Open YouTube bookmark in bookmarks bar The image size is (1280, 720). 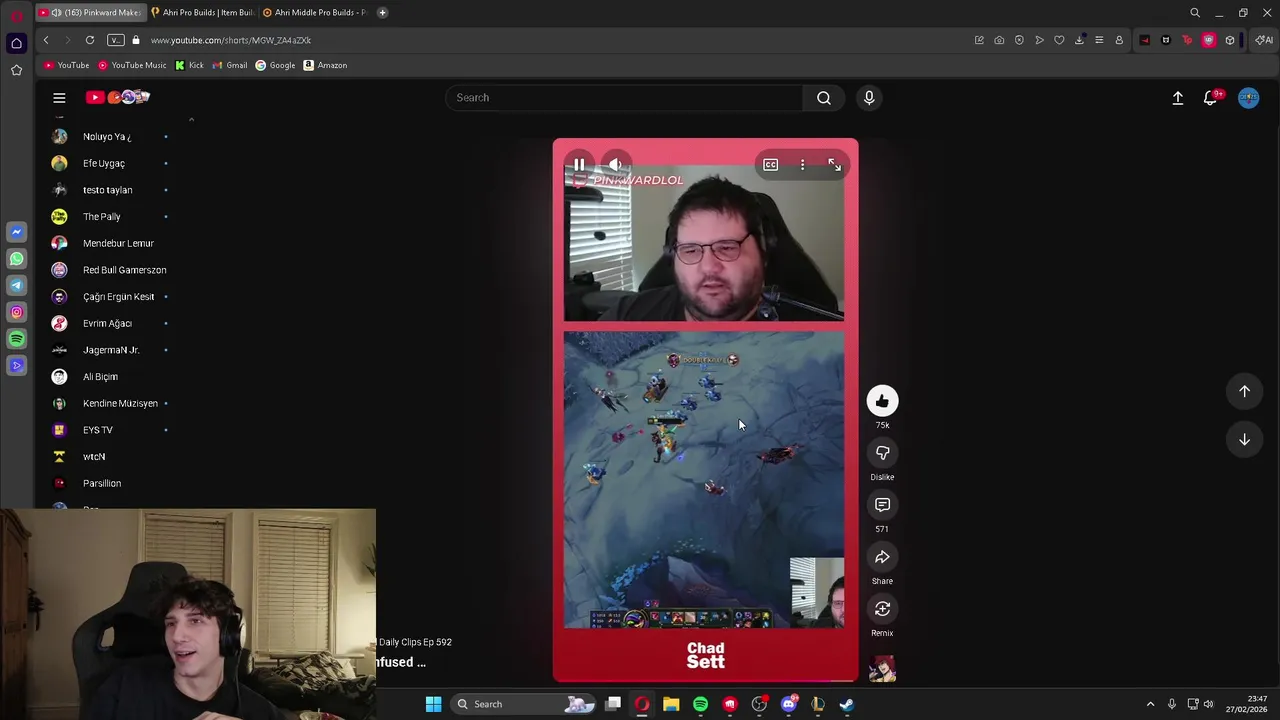66,65
